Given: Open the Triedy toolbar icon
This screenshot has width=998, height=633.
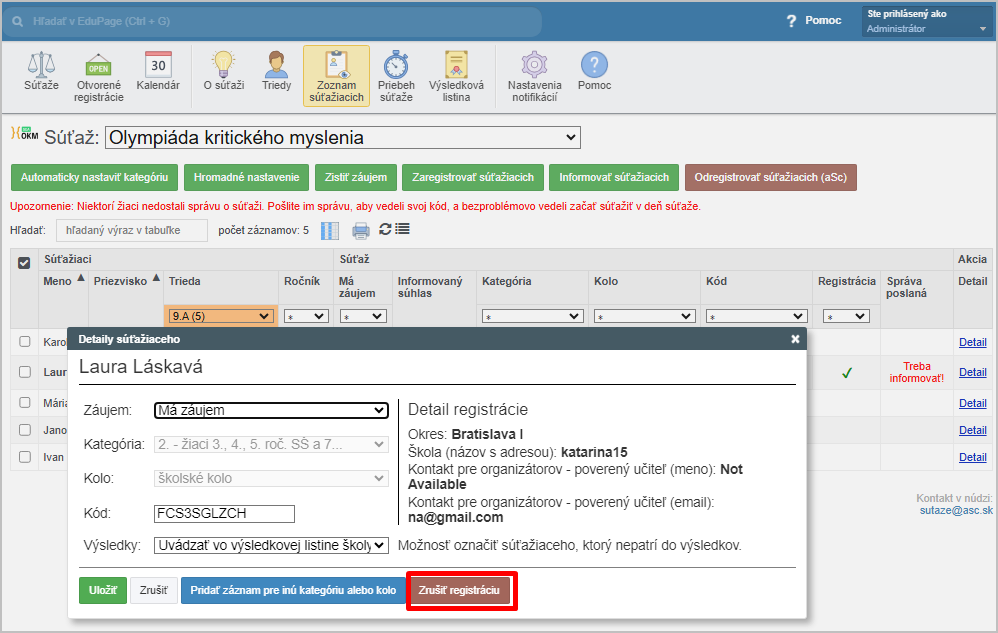Looking at the screenshot, I should click(276, 72).
